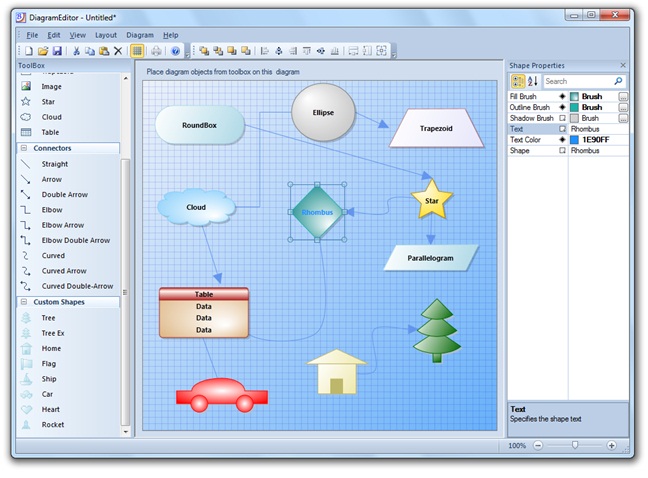This screenshot has width=648, height=478.
Task: Click the zoom in plus button
Action: [x=611, y=445]
